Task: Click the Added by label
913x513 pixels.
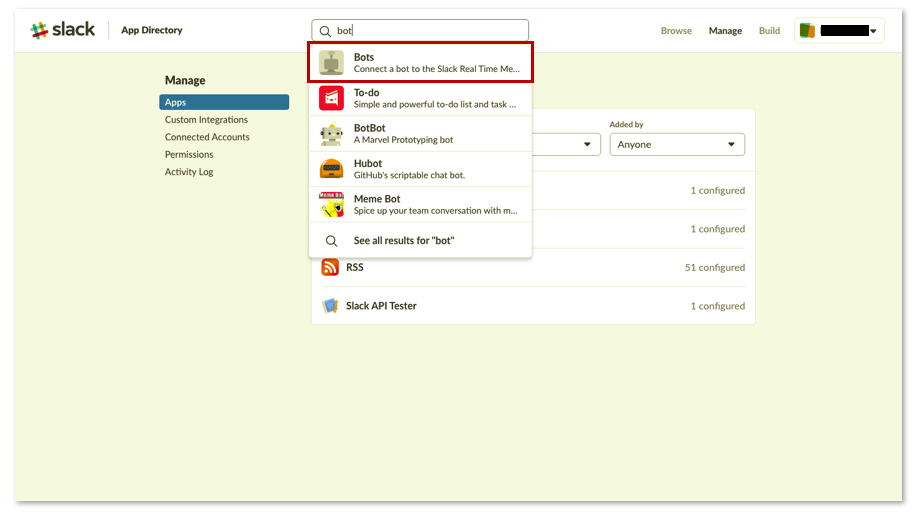Action: pos(626,124)
